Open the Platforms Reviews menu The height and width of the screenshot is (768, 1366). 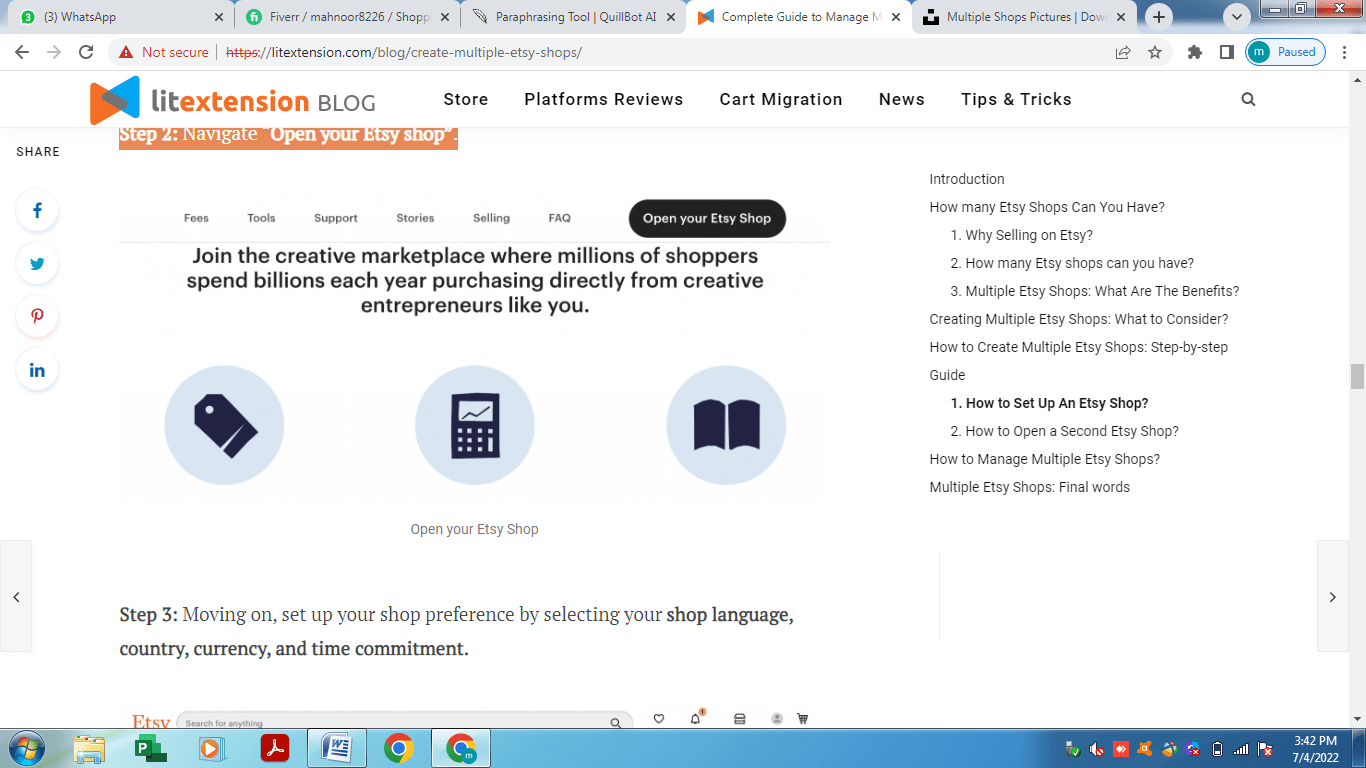[604, 99]
